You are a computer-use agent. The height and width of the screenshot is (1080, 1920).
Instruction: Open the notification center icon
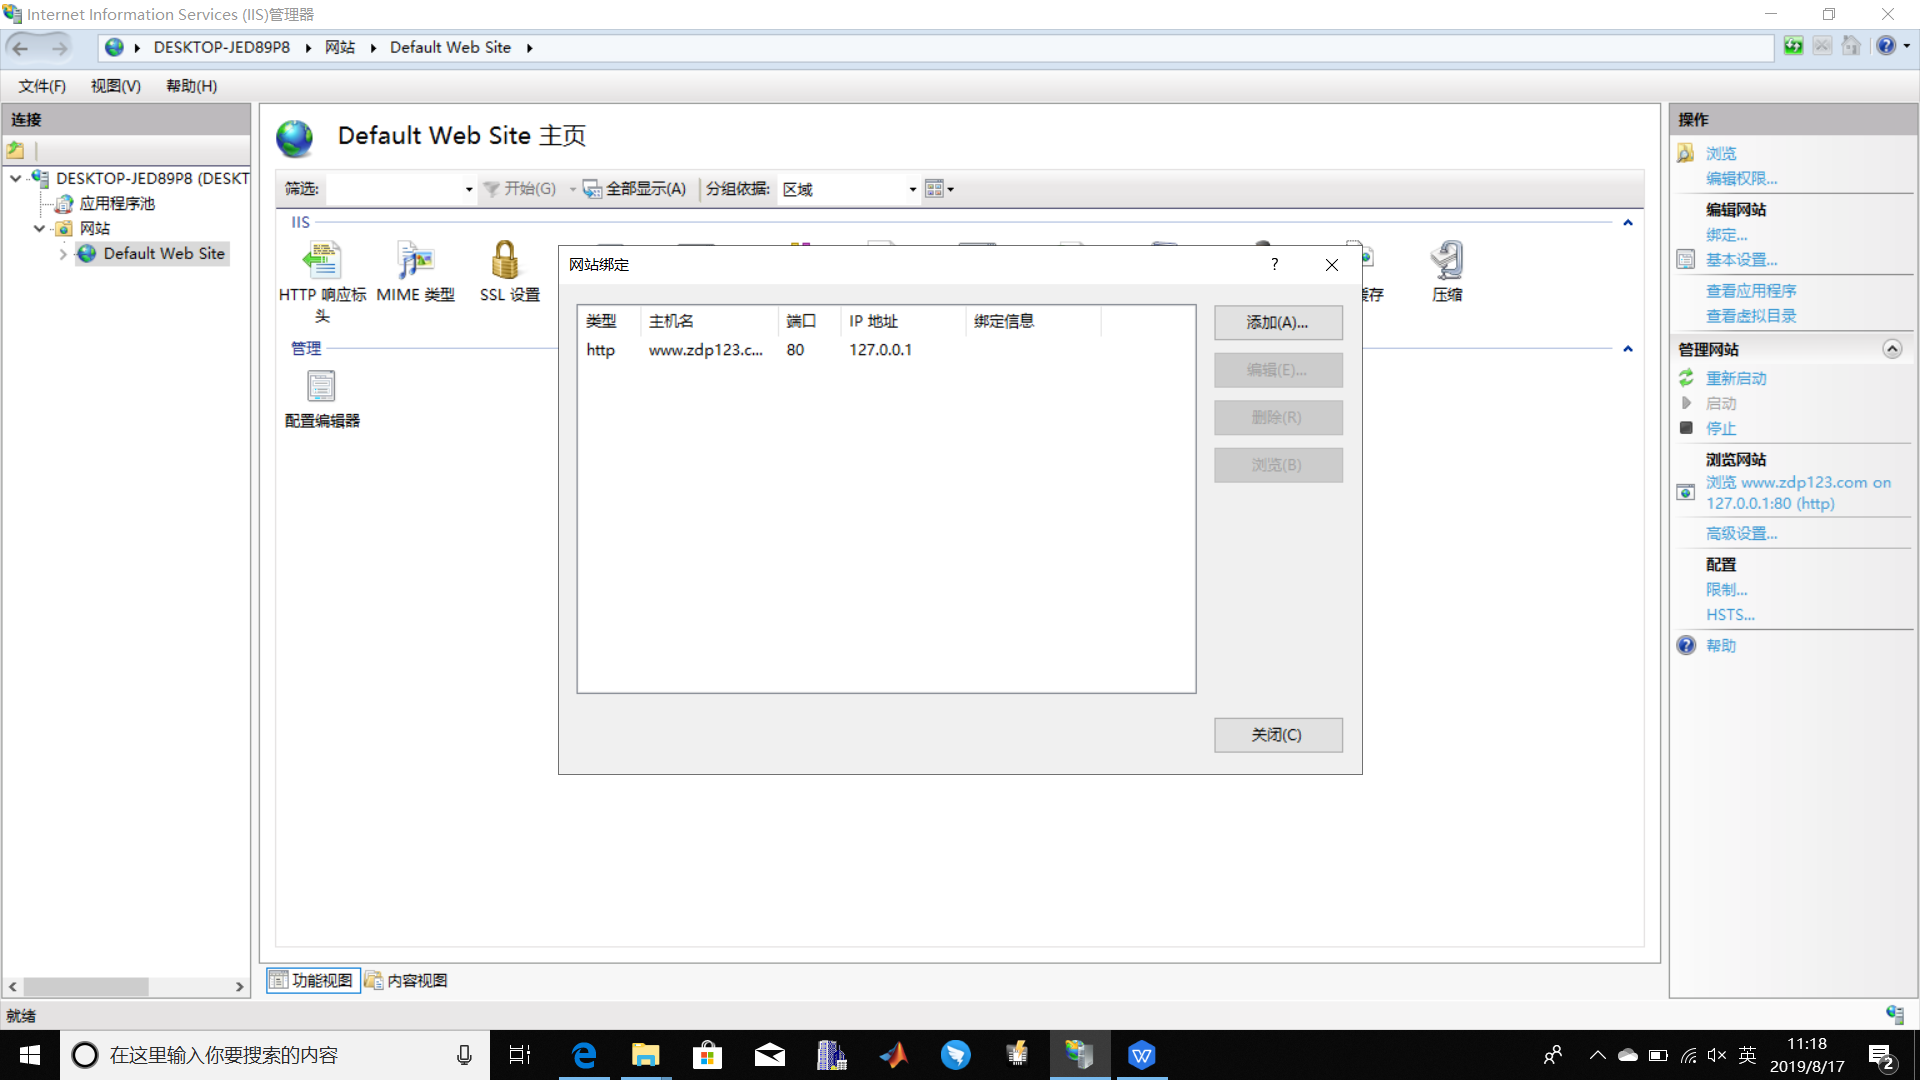1882,1056
